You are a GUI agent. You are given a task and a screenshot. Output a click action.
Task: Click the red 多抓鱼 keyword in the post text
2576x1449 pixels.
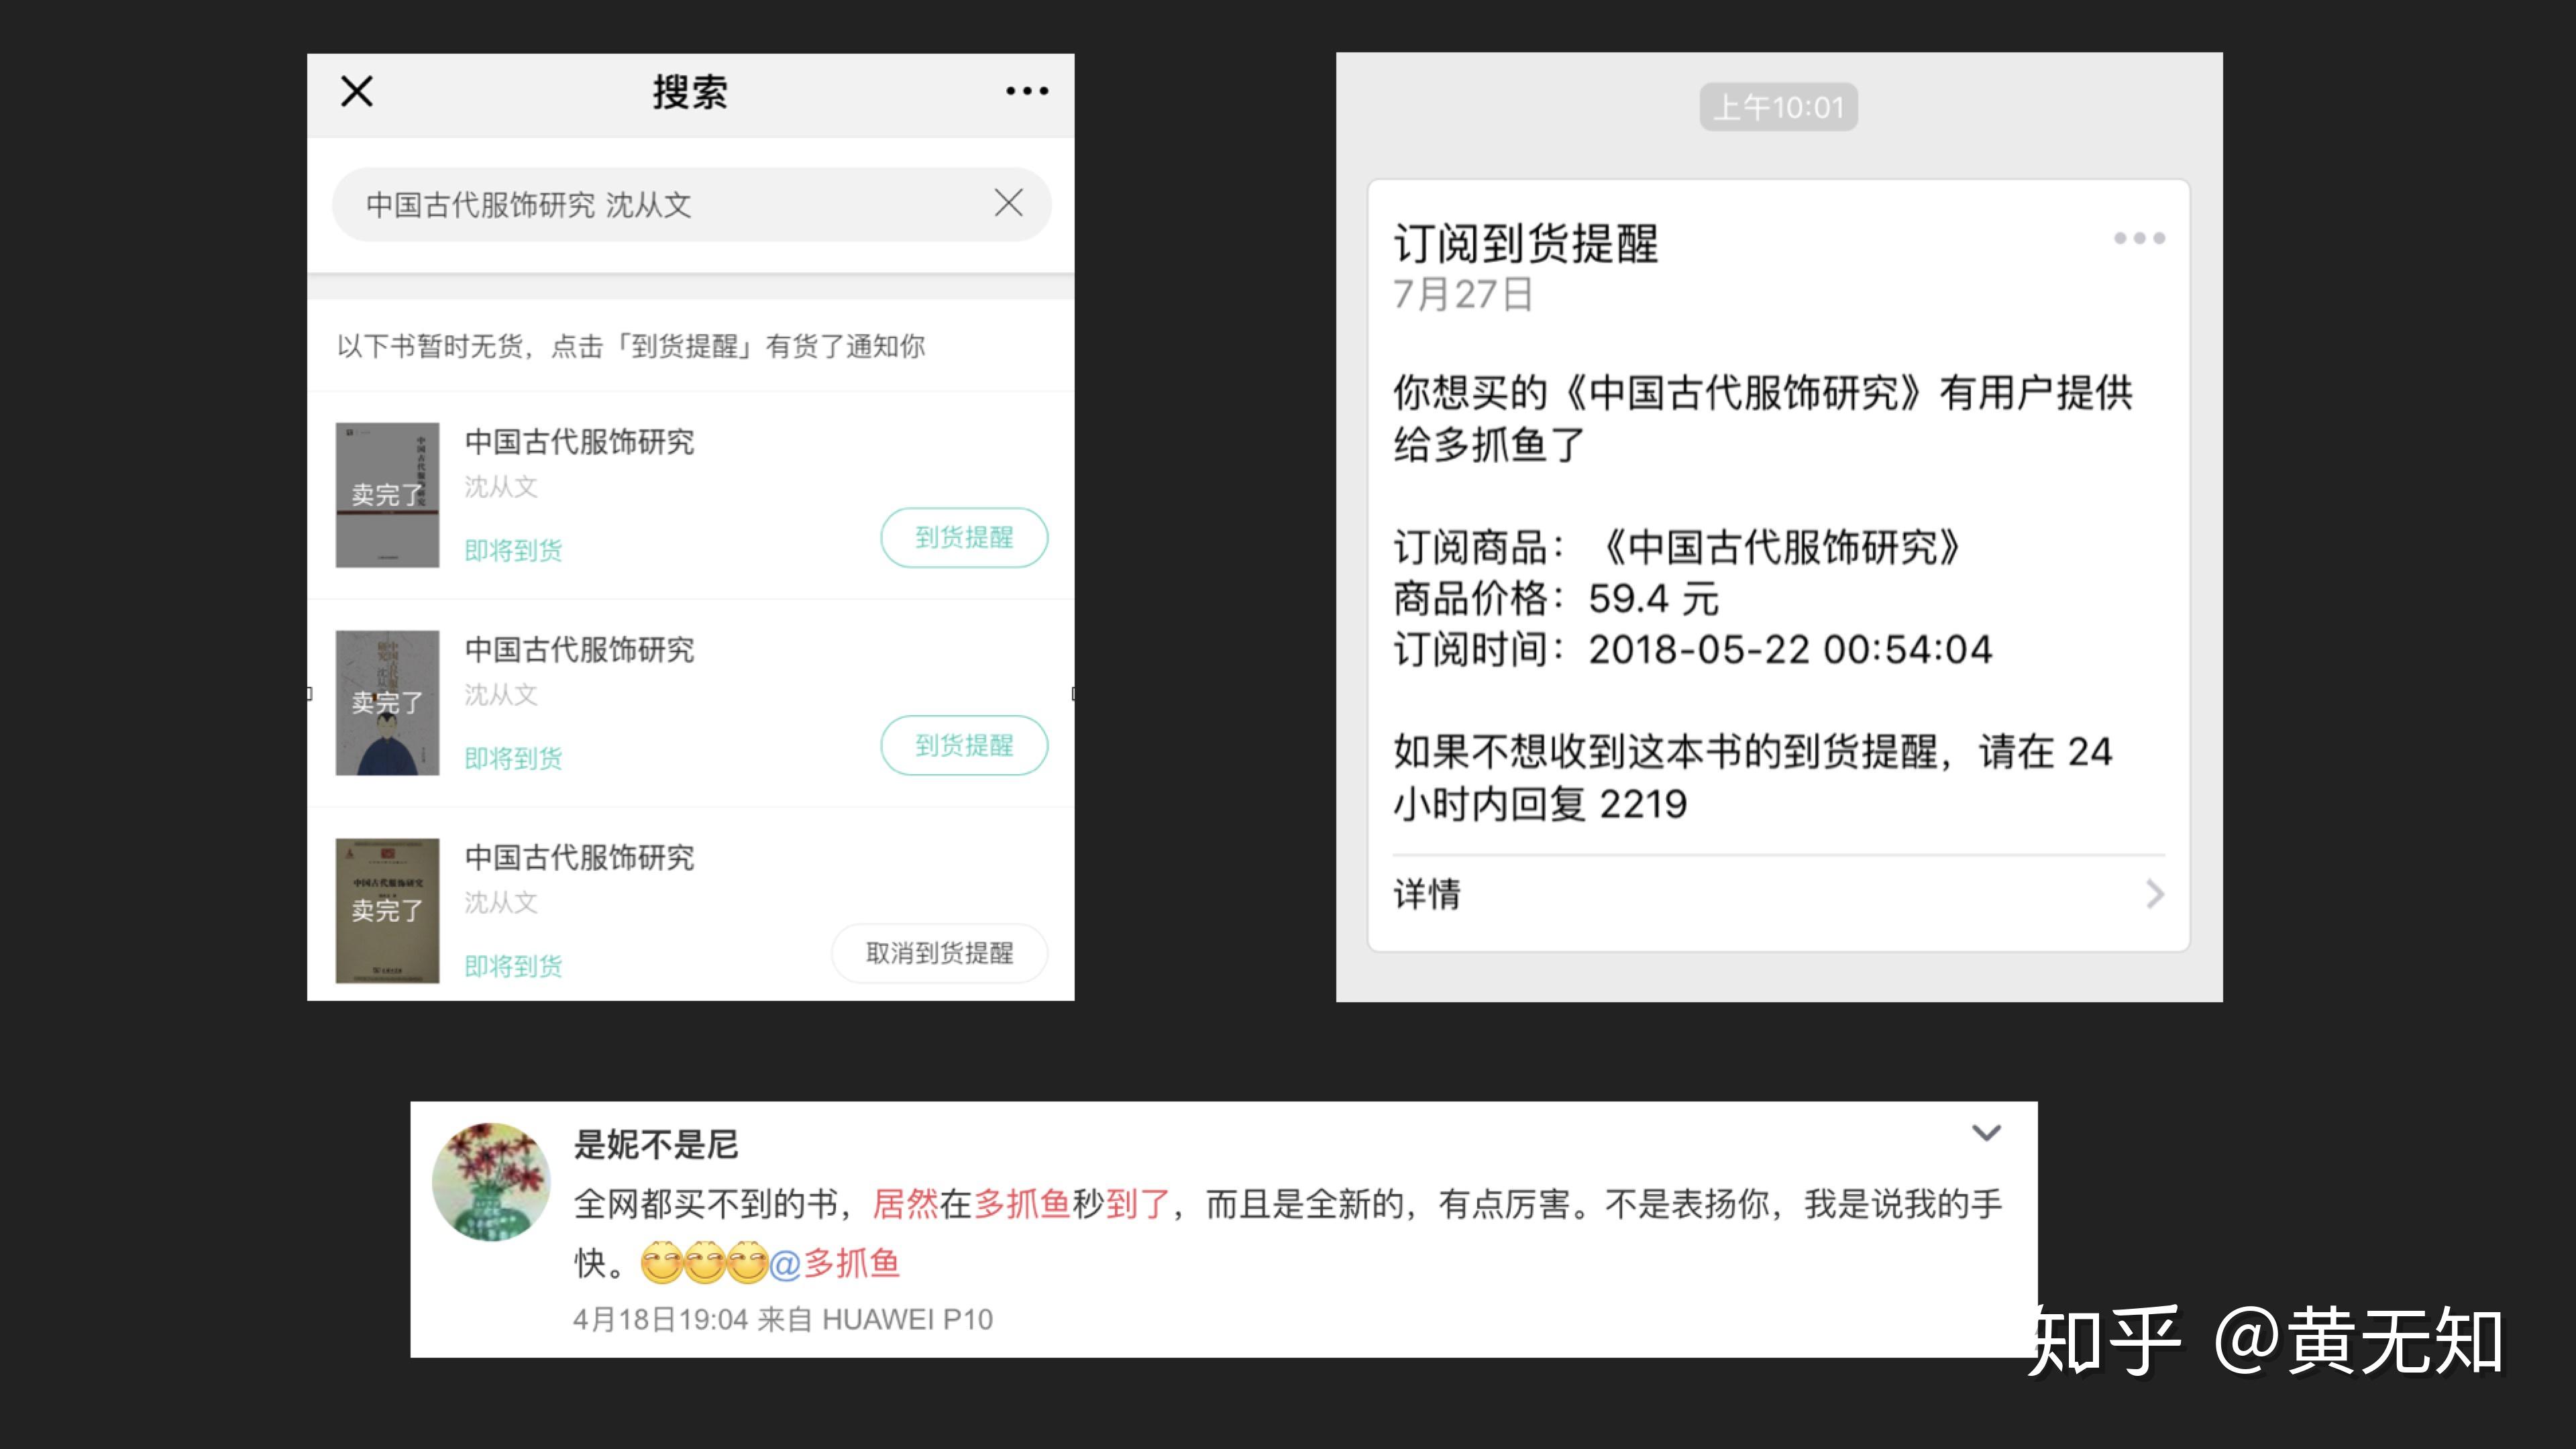click(x=1022, y=1204)
